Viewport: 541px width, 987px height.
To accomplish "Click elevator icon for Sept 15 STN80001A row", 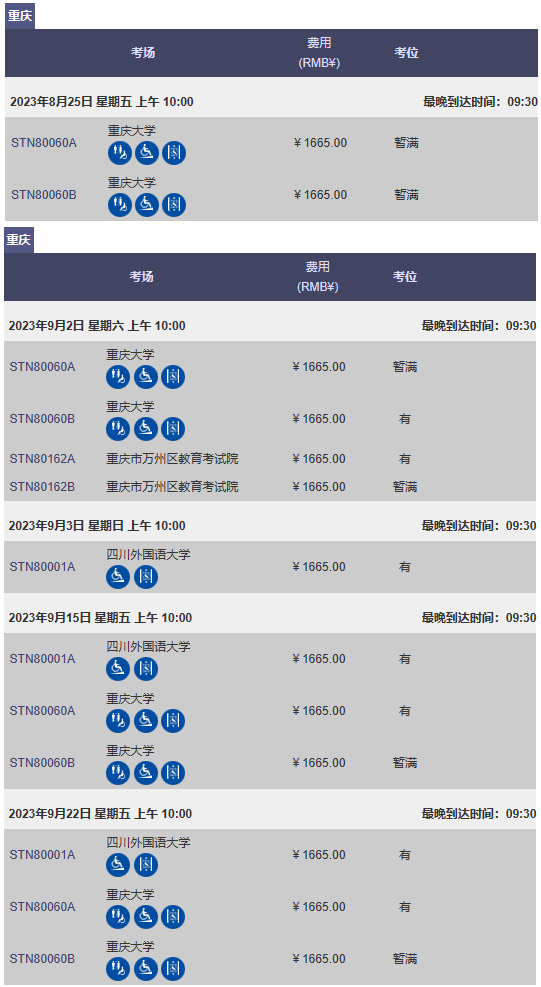I will coord(145,668).
